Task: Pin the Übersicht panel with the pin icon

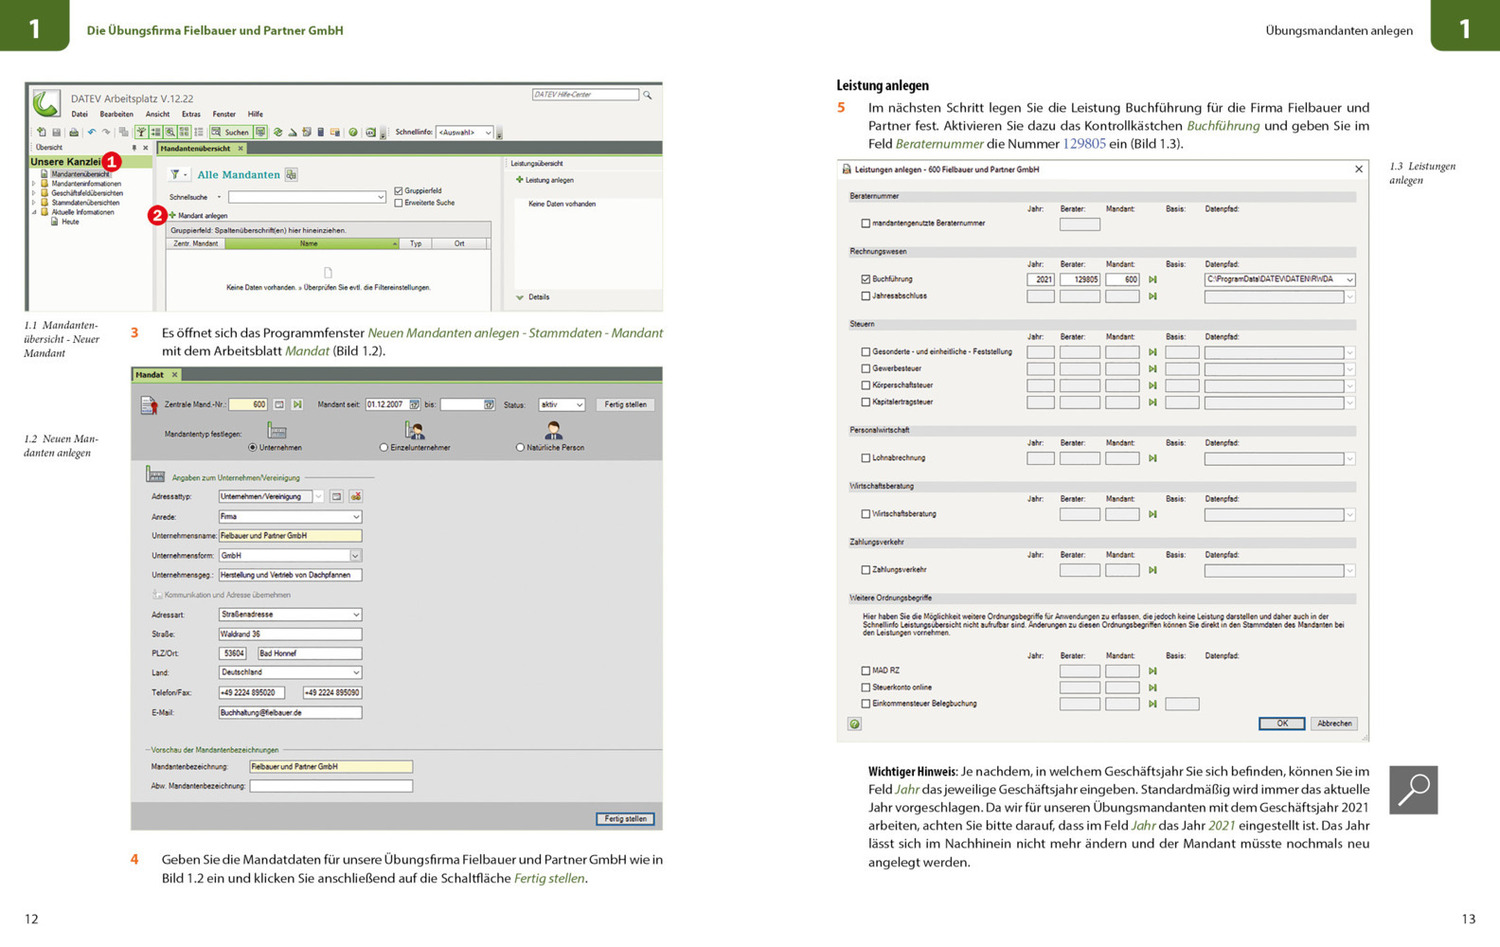Action: 134,147
